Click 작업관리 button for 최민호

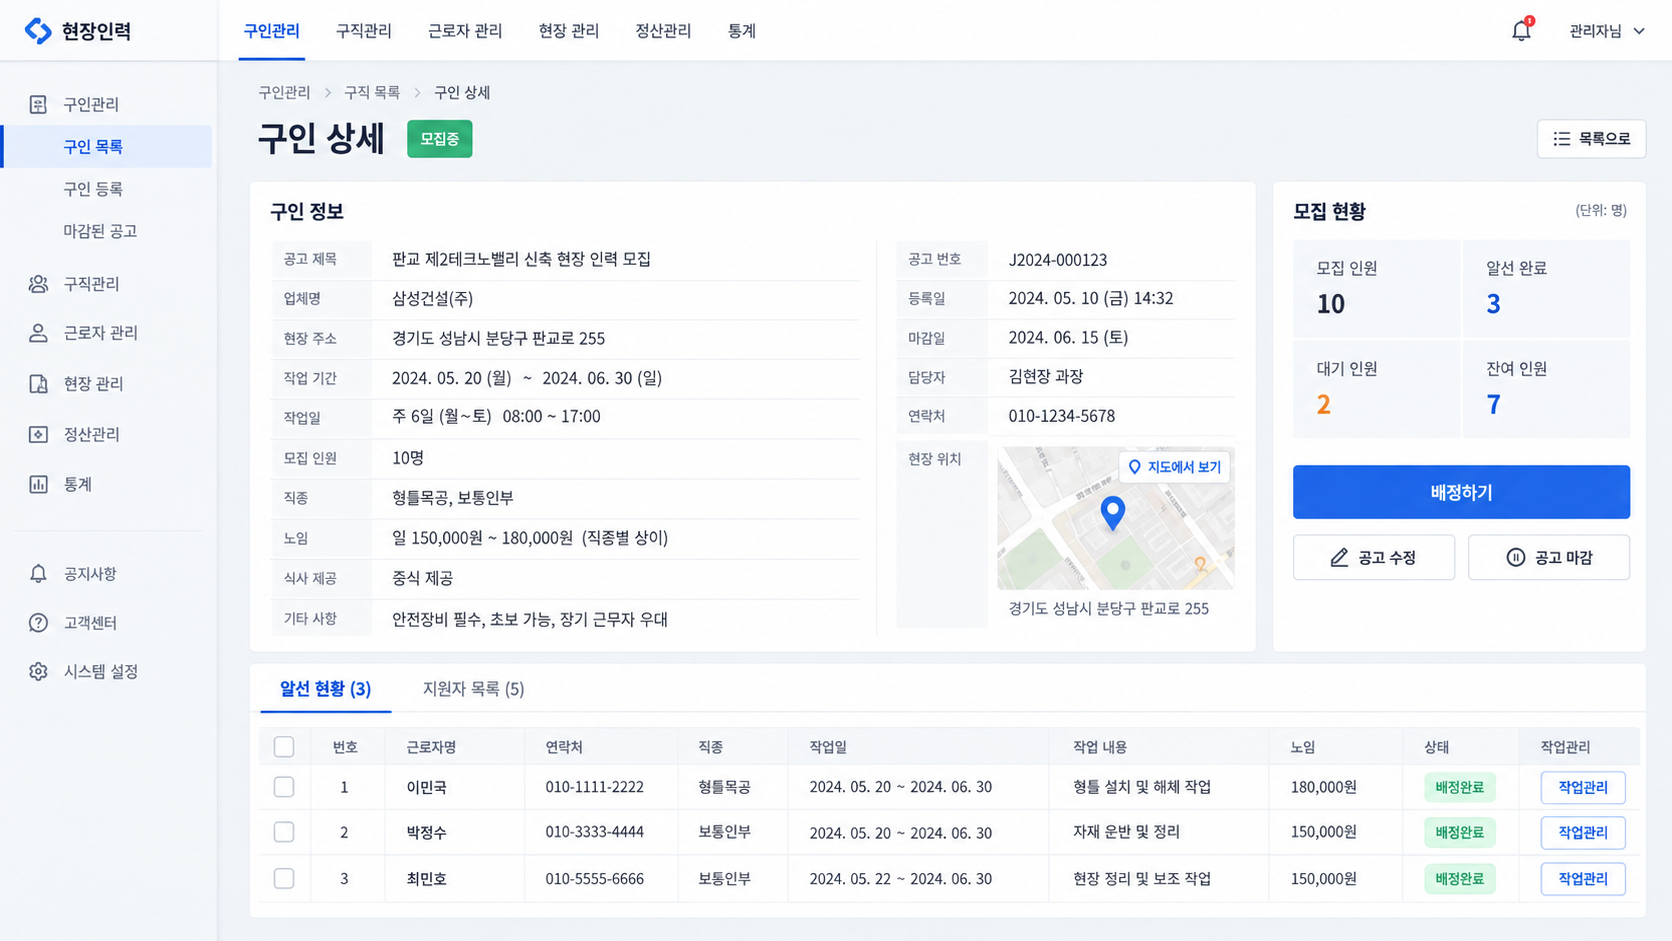point(1583,878)
